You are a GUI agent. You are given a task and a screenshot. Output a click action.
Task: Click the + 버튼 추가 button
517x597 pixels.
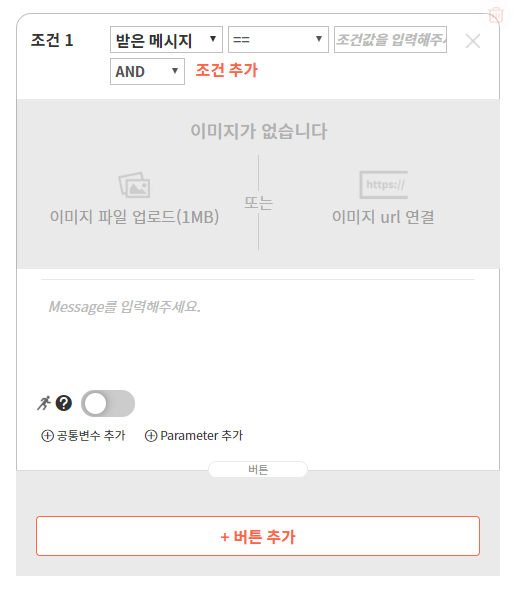pyautogui.click(x=258, y=536)
